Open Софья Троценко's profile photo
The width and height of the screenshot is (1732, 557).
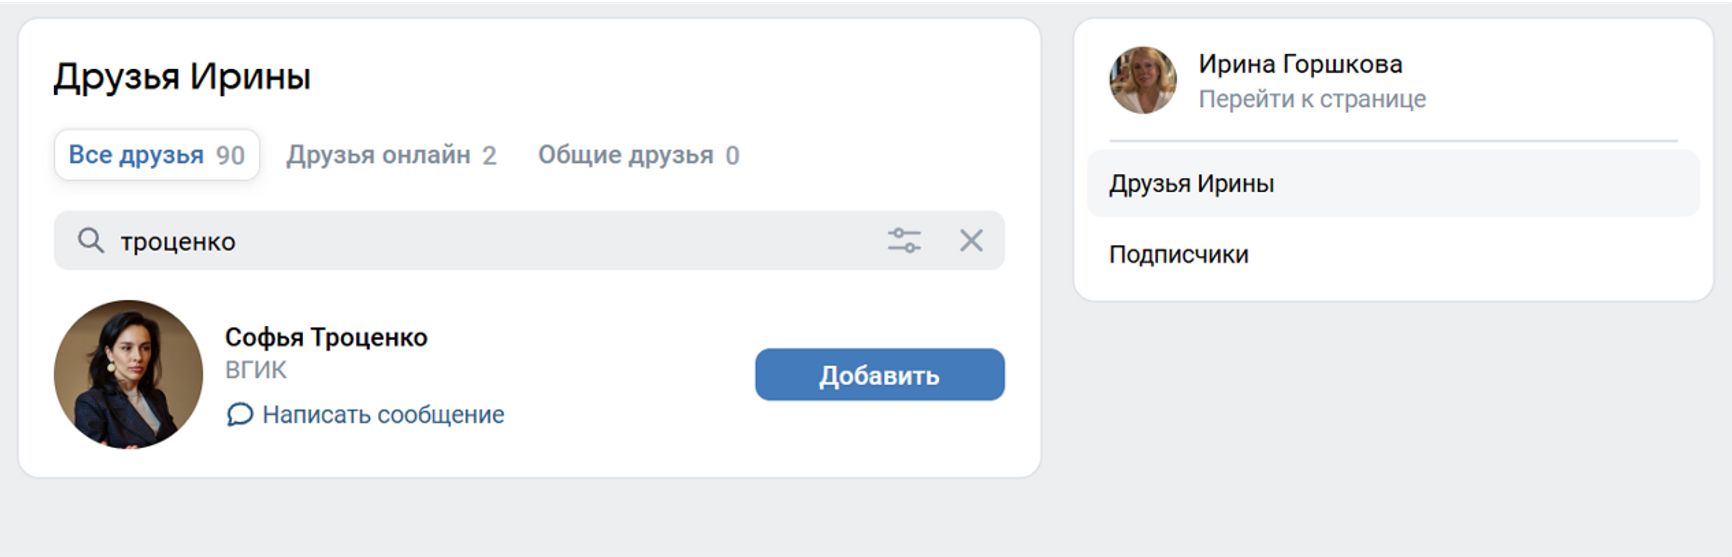point(128,374)
